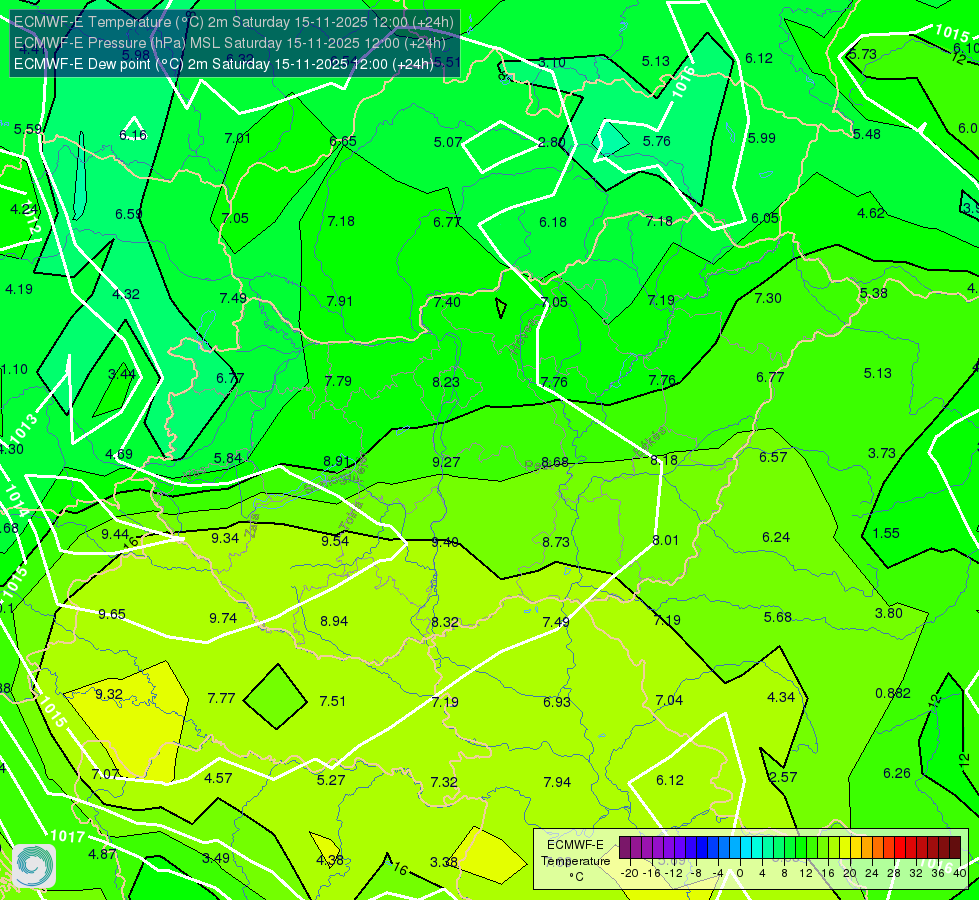Click the dark red 40 degree color swatch

(955, 848)
